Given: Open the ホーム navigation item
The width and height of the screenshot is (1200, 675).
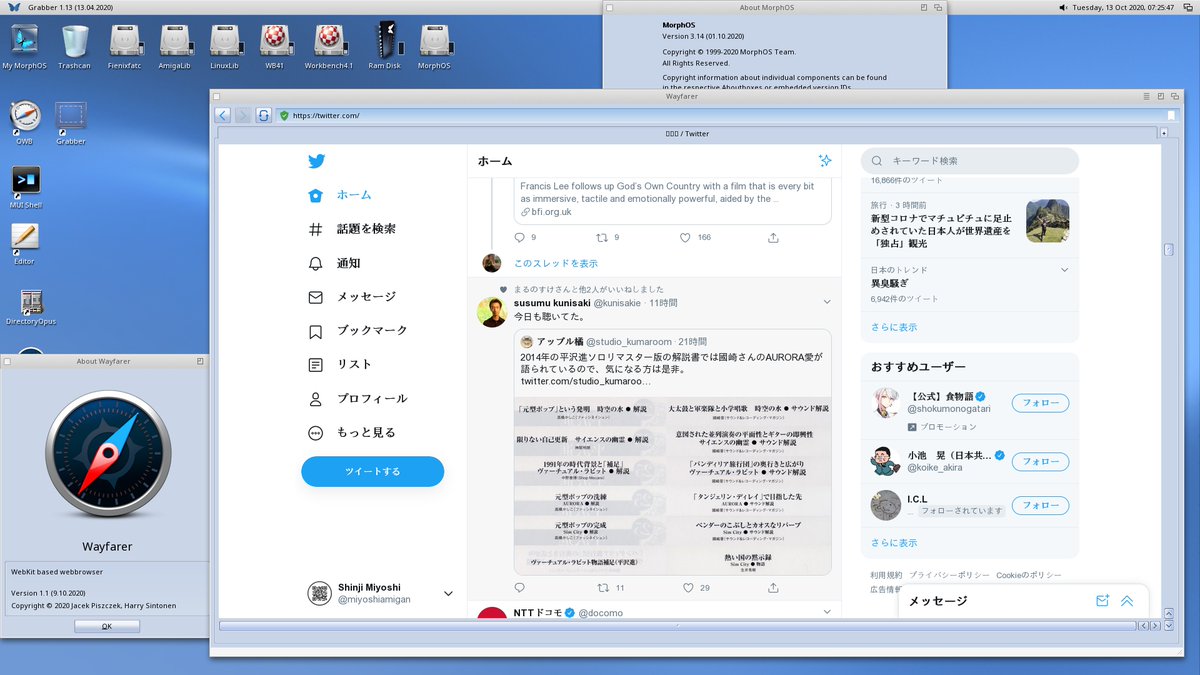Looking at the screenshot, I should [340, 195].
